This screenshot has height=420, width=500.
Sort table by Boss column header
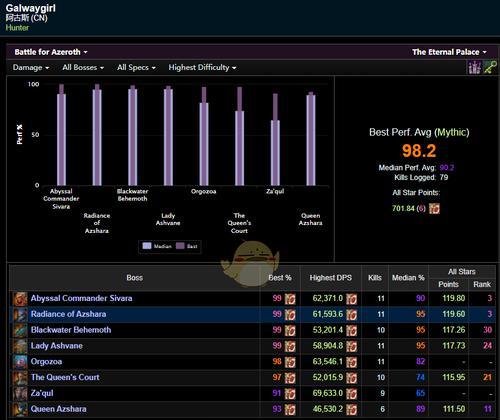pos(135,278)
